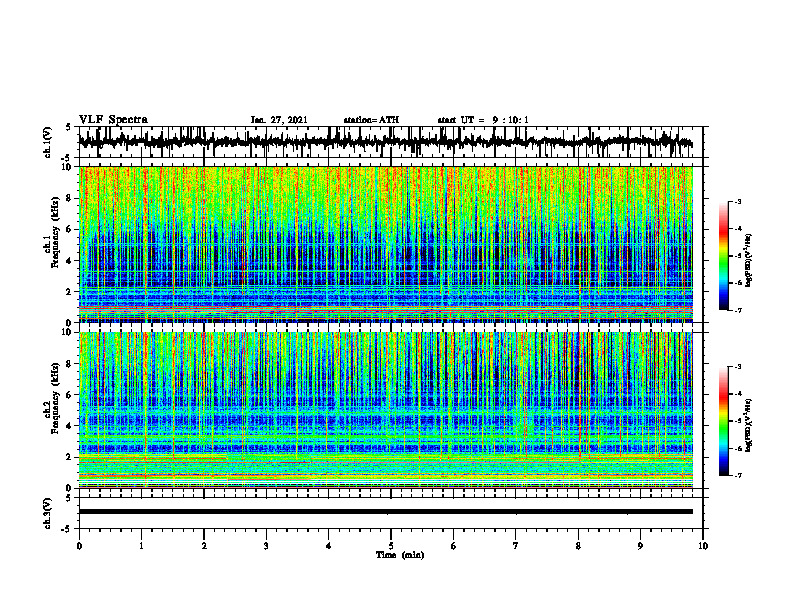This screenshot has width=792, height=612.
Task: Click time axis tick label "7"
Action: click(516, 546)
